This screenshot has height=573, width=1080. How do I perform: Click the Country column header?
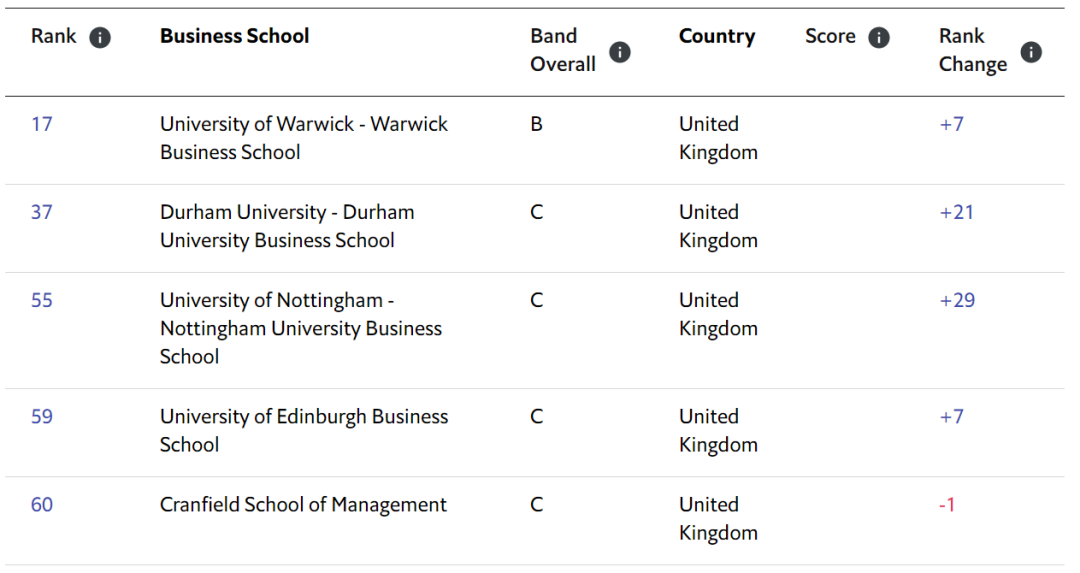point(717,37)
